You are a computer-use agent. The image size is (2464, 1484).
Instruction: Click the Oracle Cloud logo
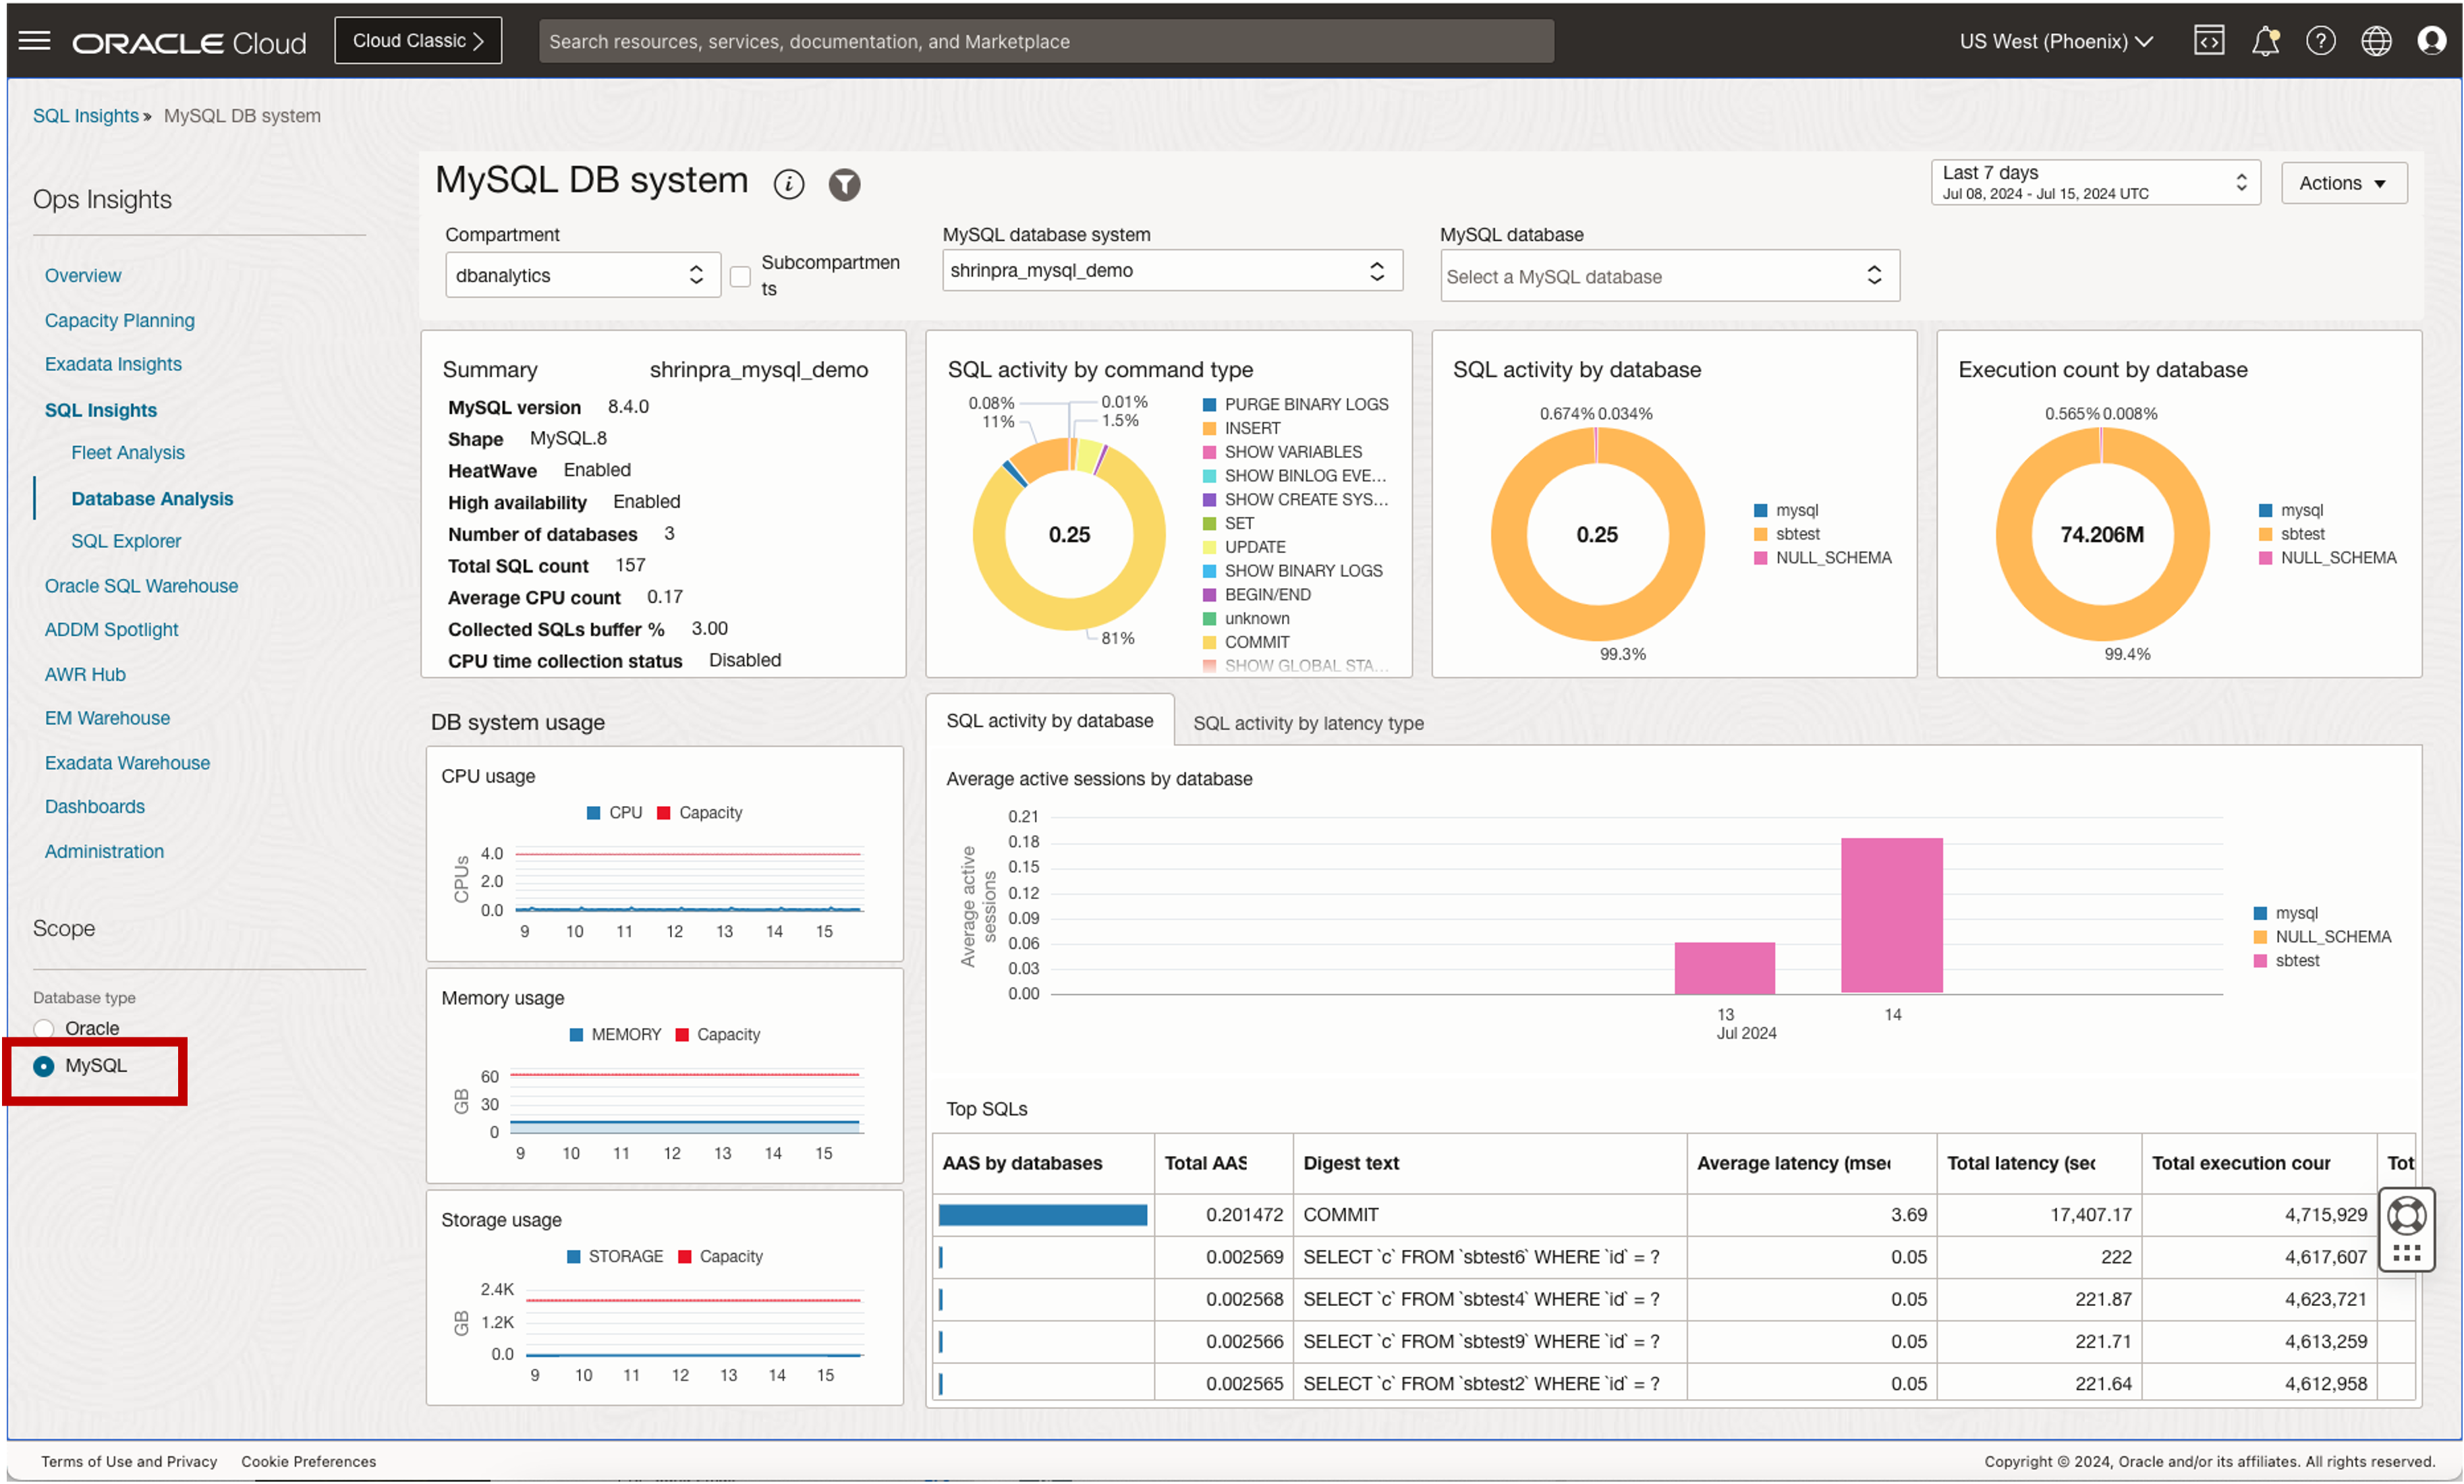(x=189, y=42)
